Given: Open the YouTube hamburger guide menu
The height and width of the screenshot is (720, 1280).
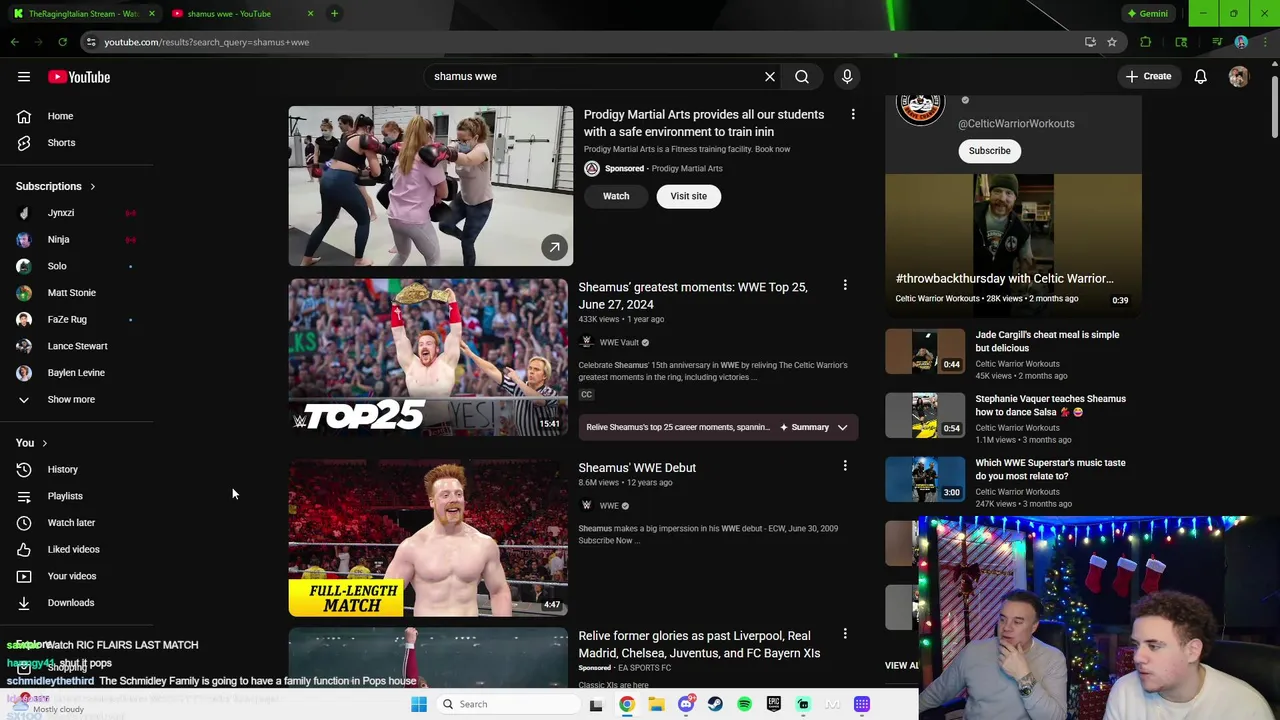Looking at the screenshot, I should point(24,77).
